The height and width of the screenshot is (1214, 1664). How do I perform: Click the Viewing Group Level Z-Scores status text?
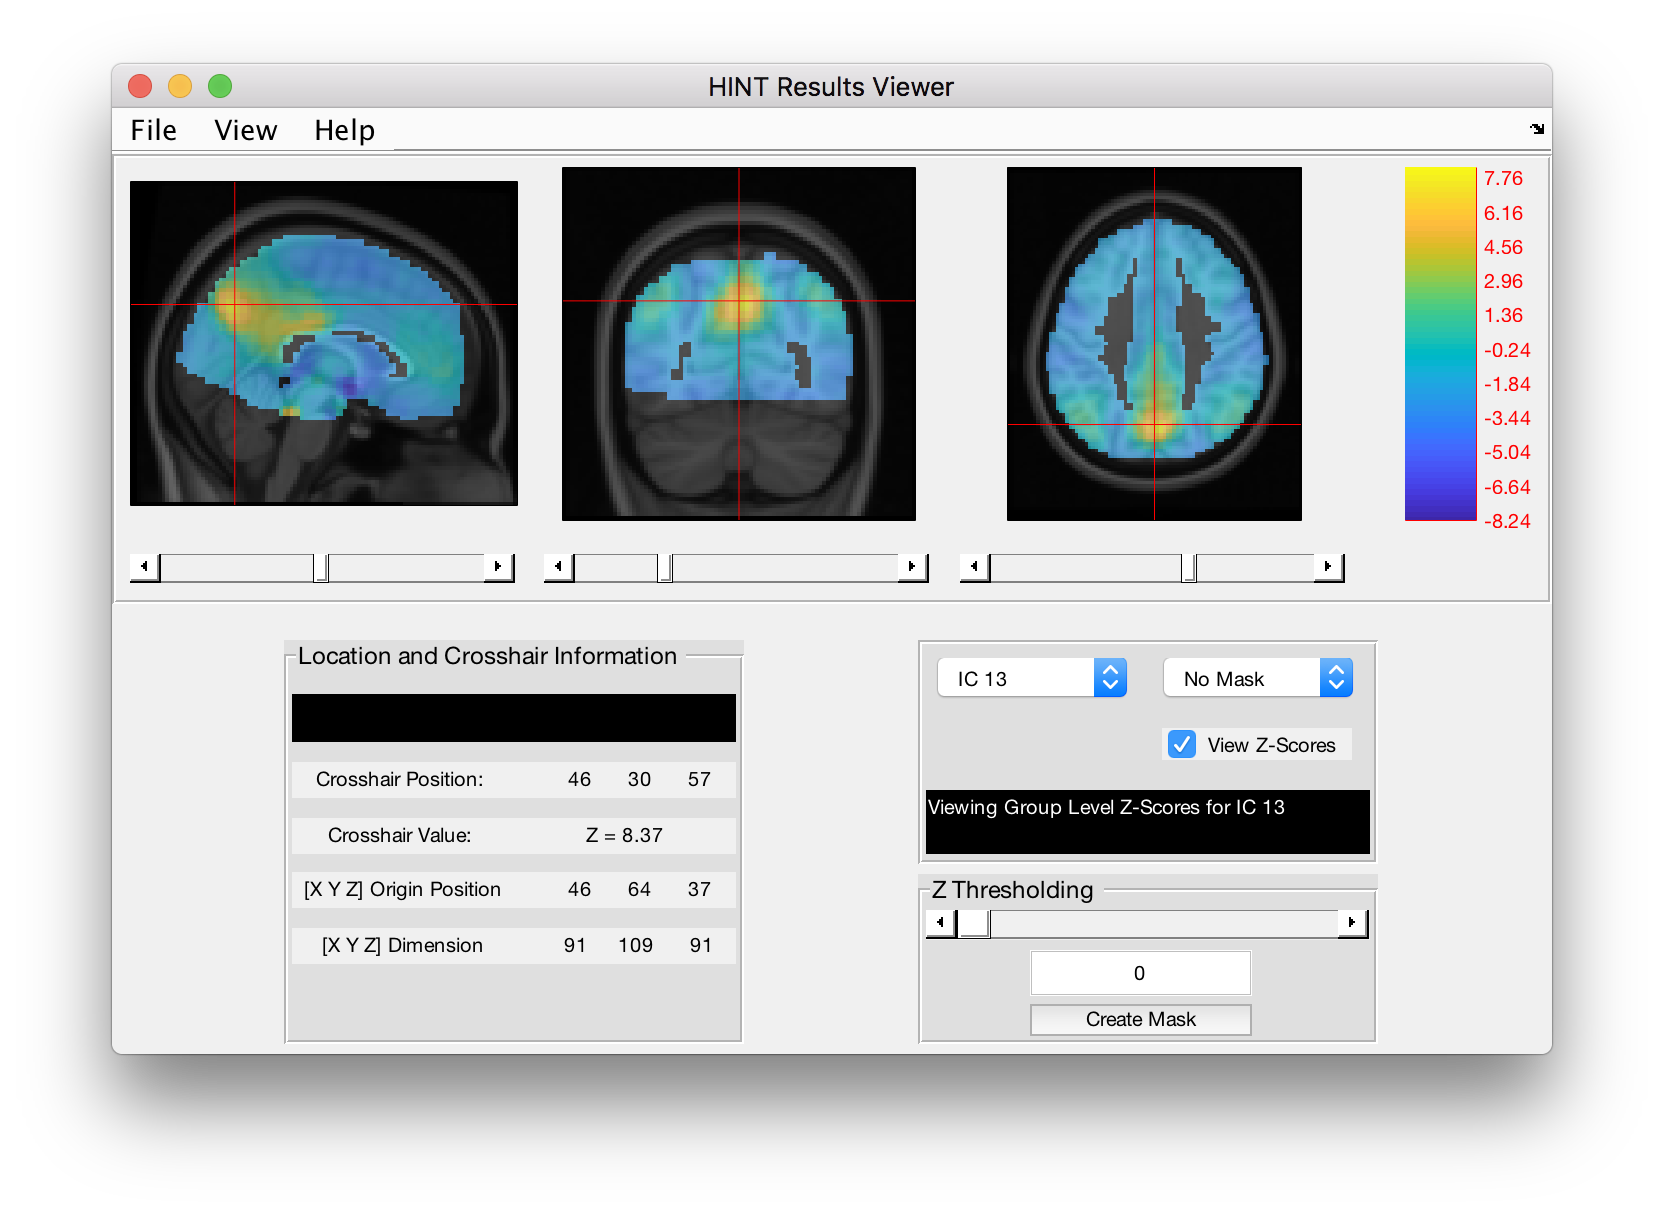[1106, 807]
